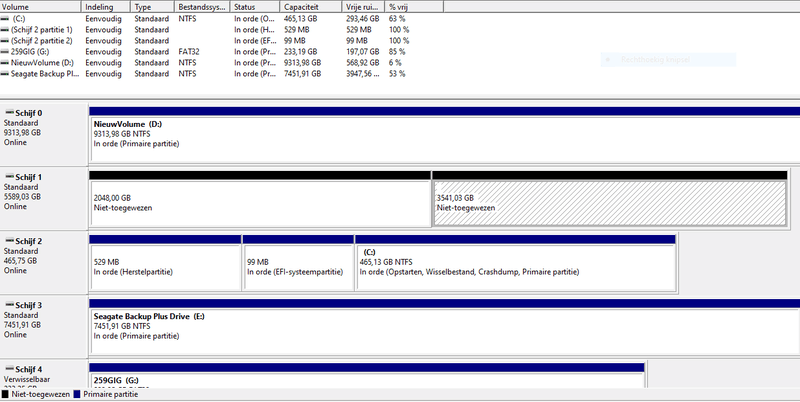Select the (C:) volume row icon

tap(5, 19)
